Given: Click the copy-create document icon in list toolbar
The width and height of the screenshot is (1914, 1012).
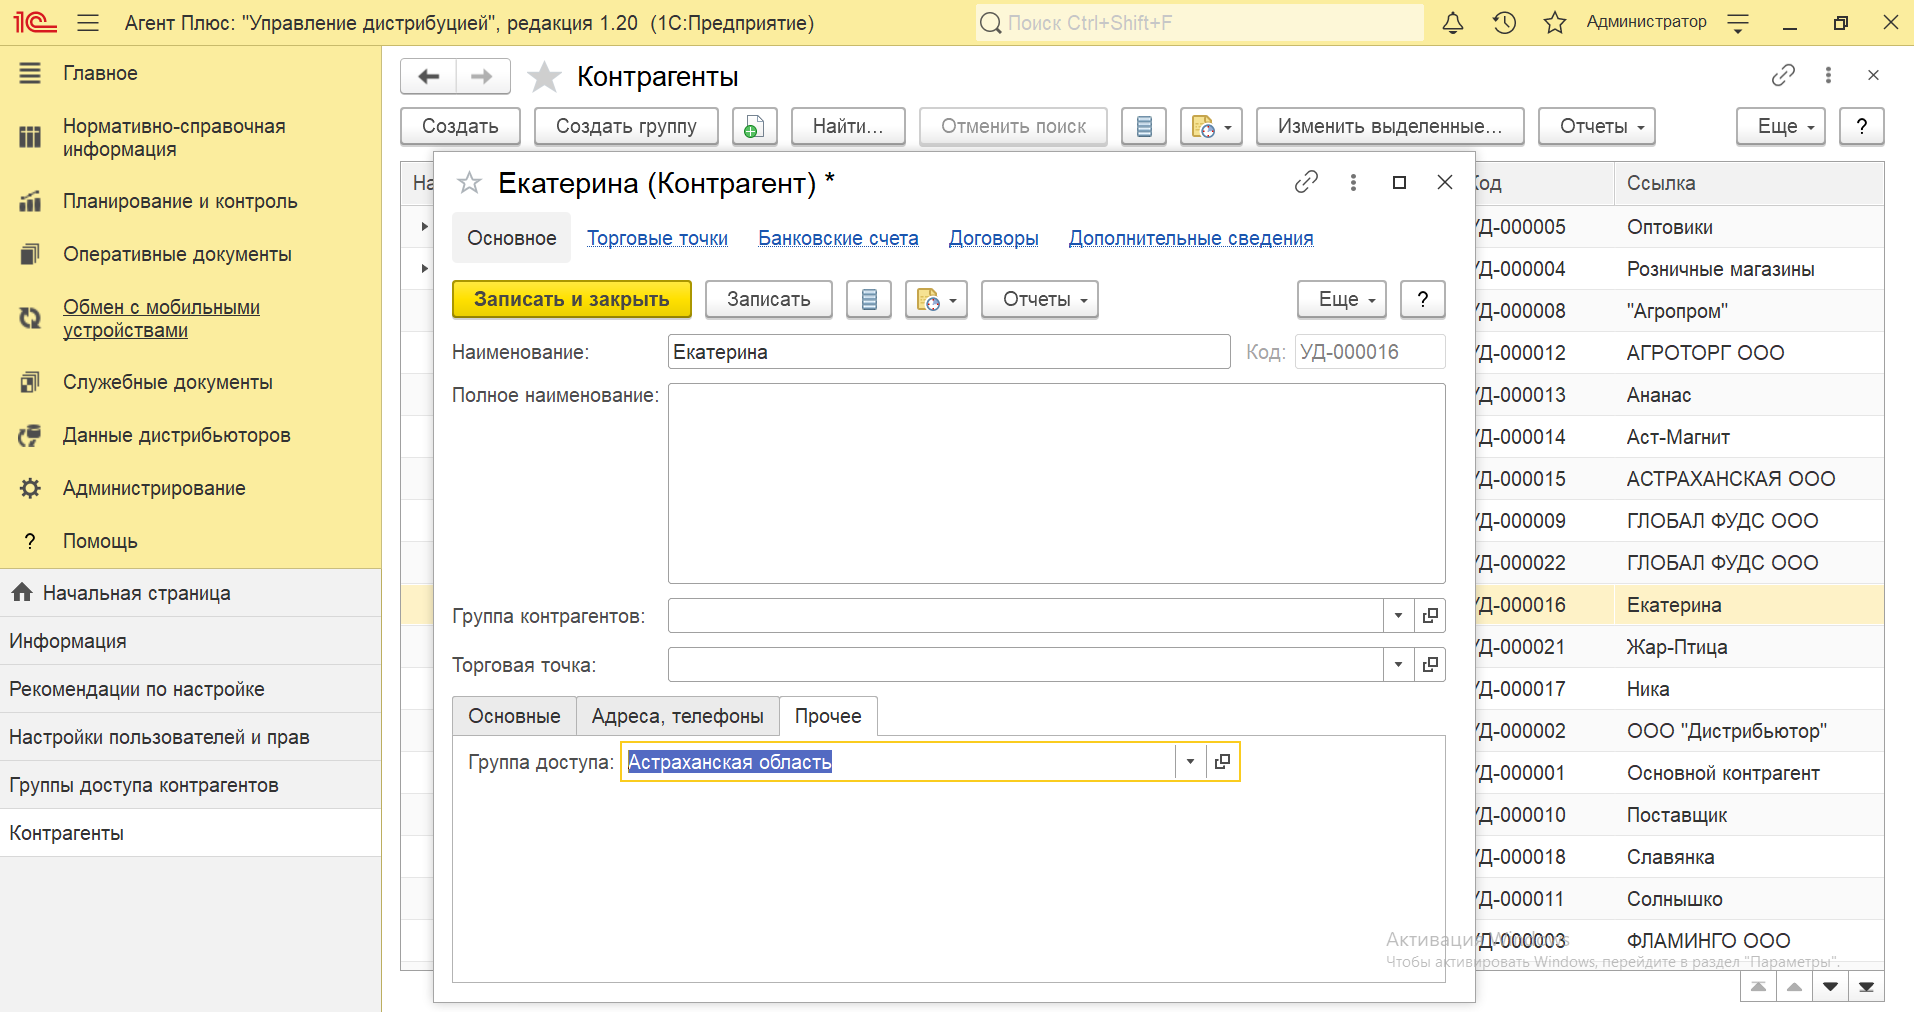Looking at the screenshot, I should (x=754, y=127).
